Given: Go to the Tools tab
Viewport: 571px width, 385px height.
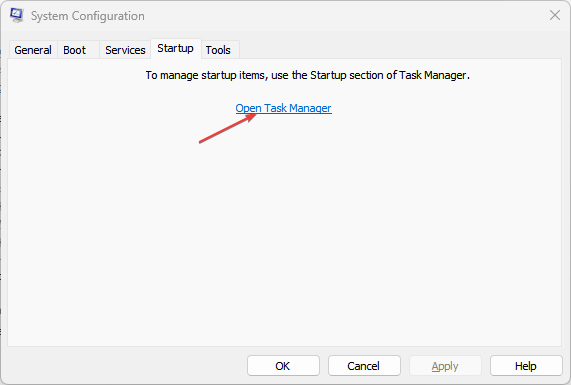Looking at the screenshot, I should (218, 50).
